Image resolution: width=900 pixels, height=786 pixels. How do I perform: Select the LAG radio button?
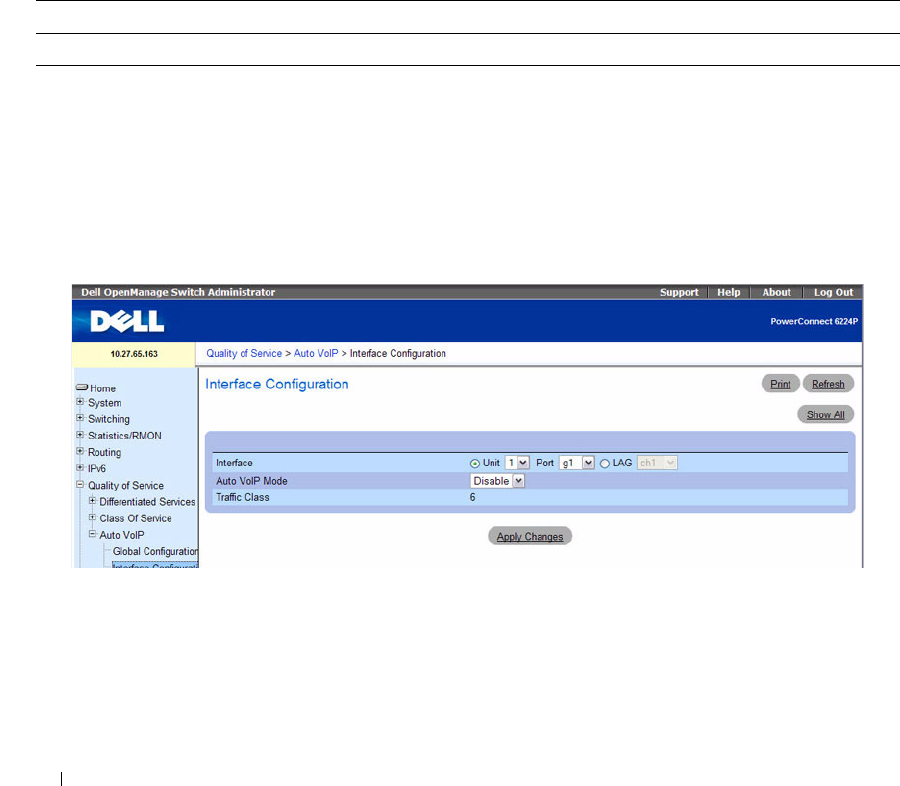(x=604, y=463)
